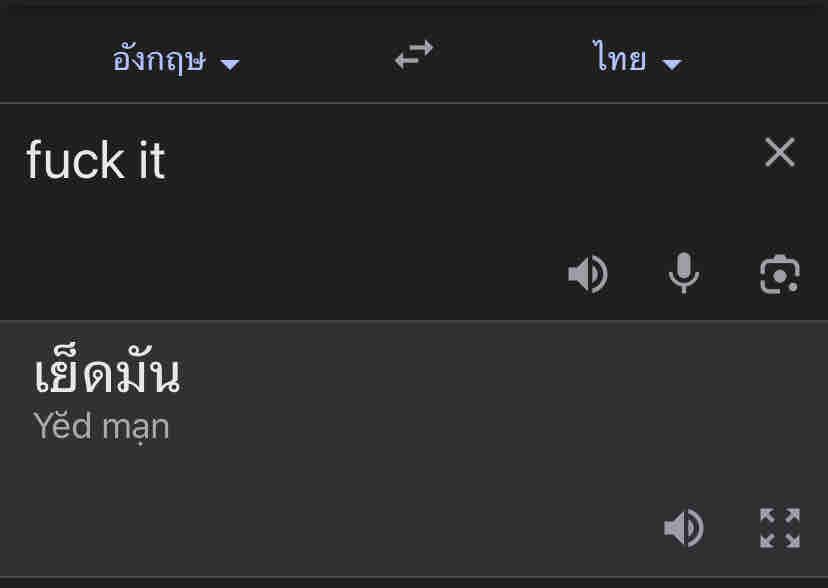The height and width of the screenshot is (588, 828).
Task: Open the ไทย target language selector
Action: 619,60
